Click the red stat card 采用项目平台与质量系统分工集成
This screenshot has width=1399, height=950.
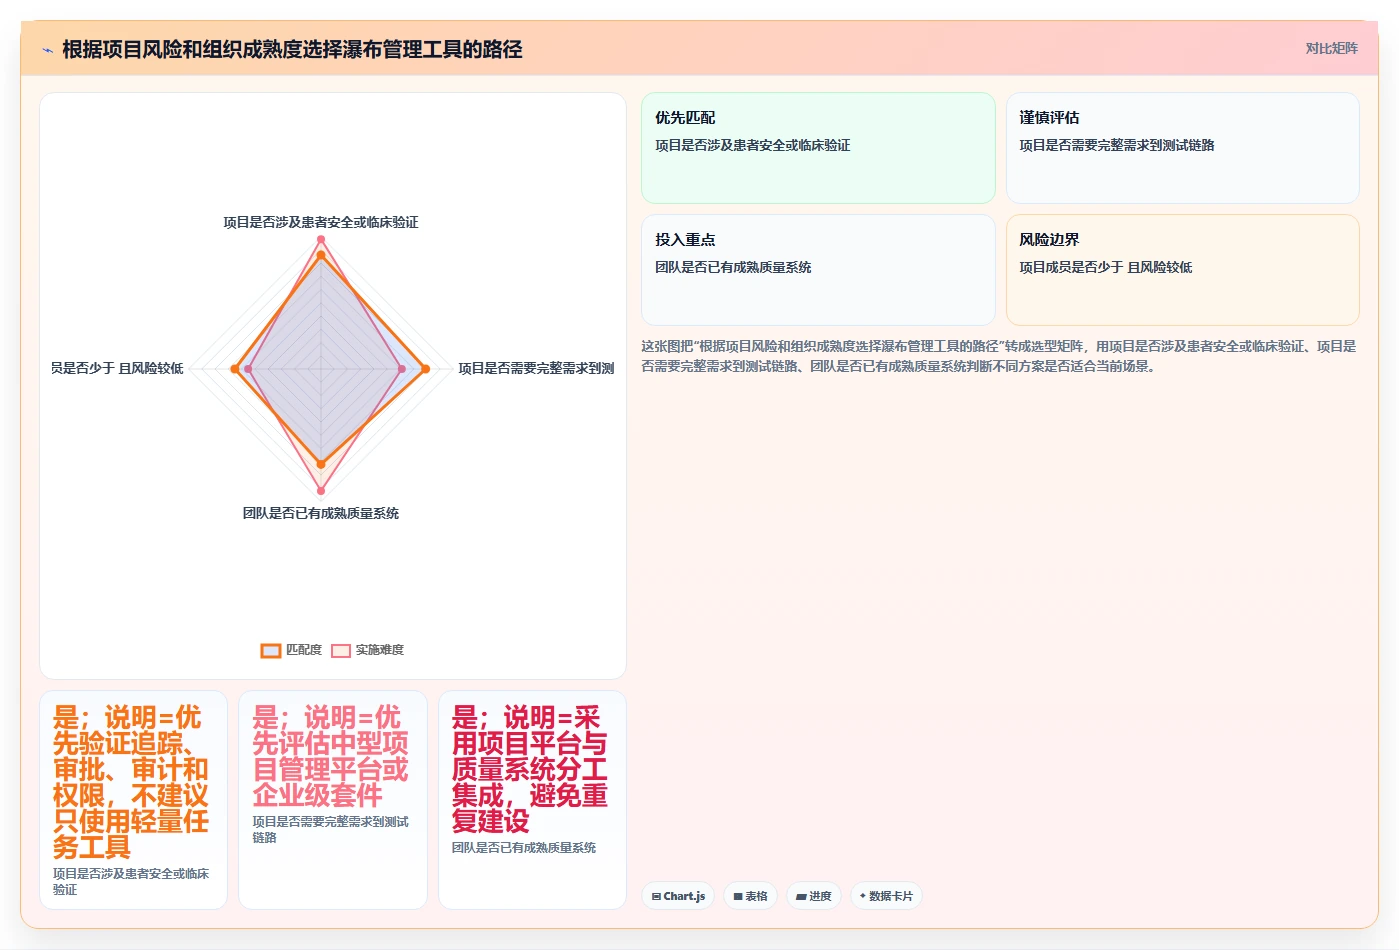coord(532,800)
